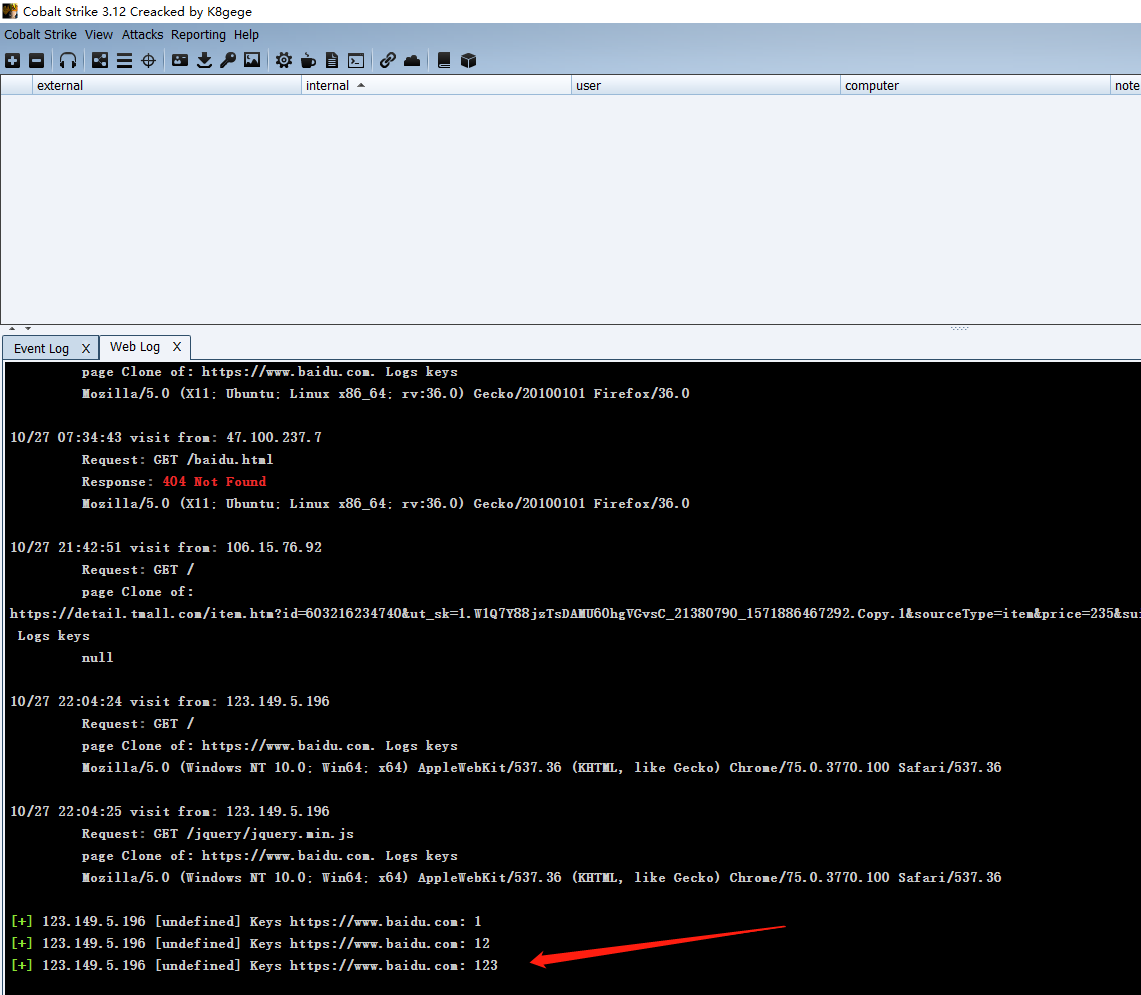Connect to a new team server
This screenshot has width=1141, height=995.
point(12,60)
